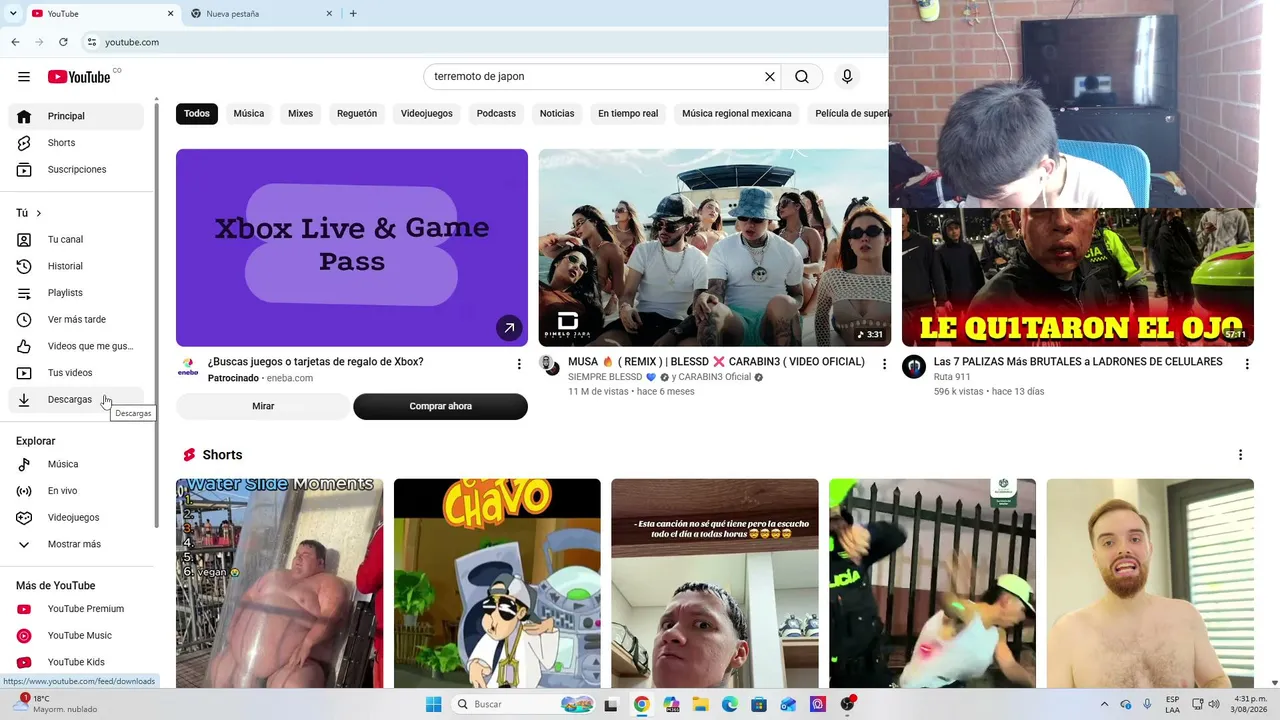1280x720 pixels.
Task: Explore Música in the sidebar
Action: [76, 464]
